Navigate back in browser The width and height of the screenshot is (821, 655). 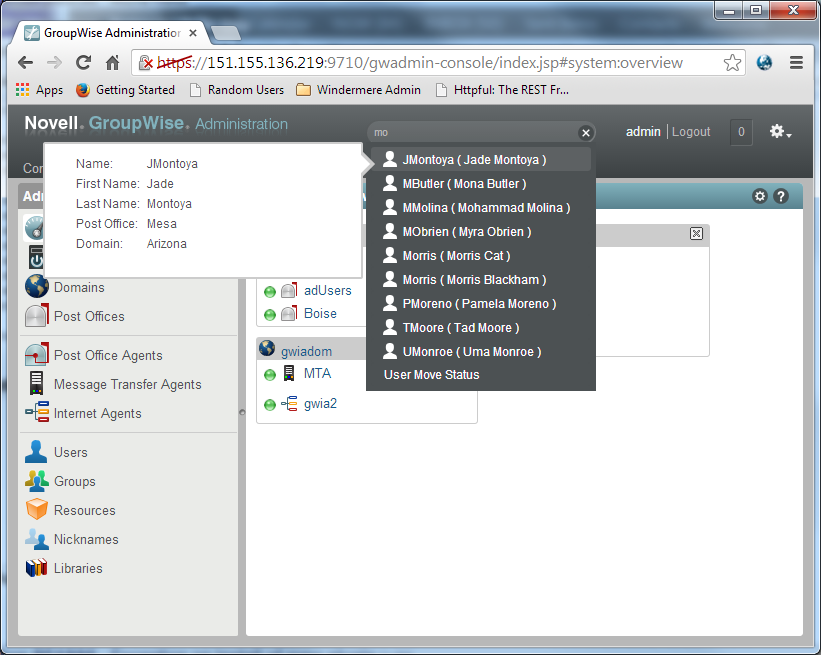[x=25, y=63]
